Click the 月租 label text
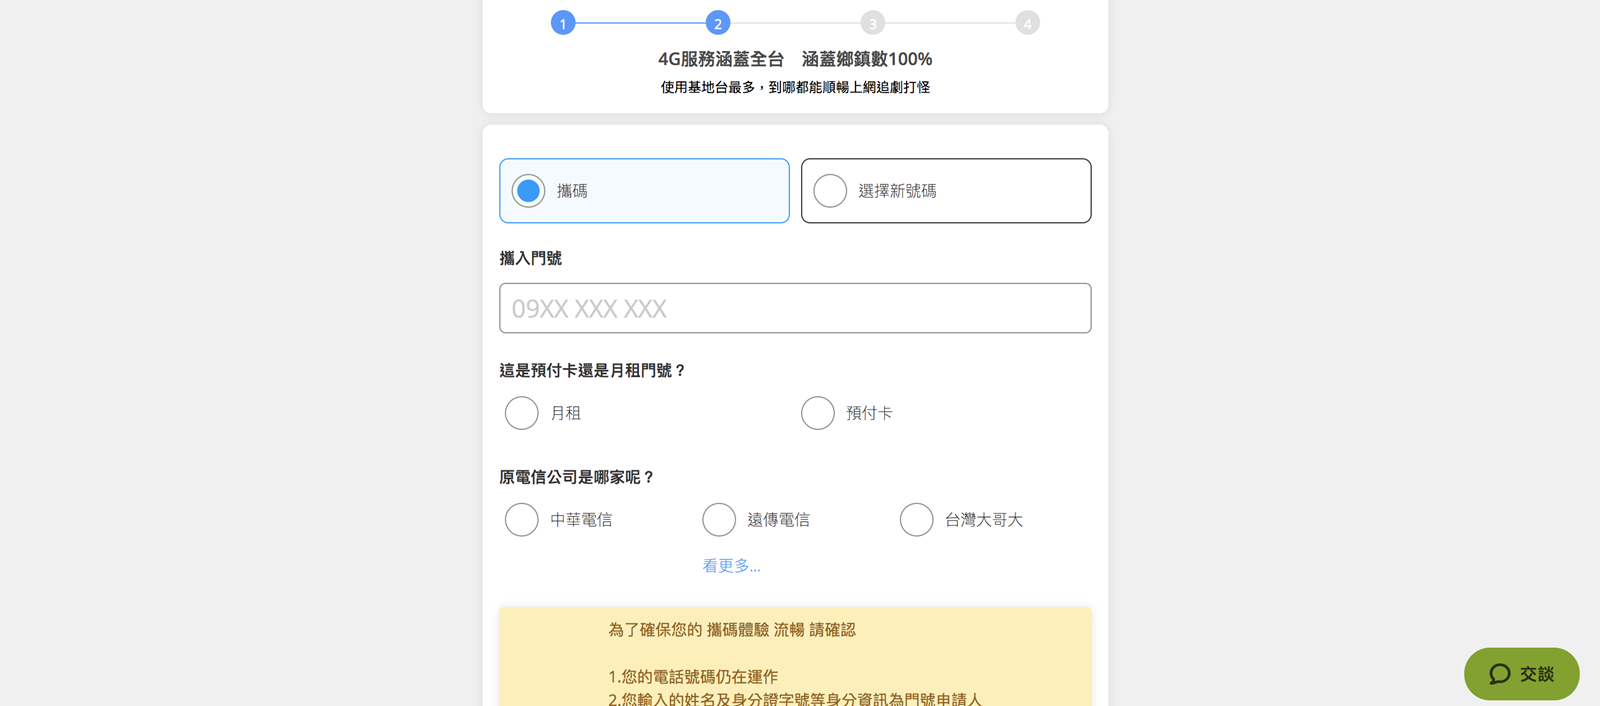 point(566,413)
